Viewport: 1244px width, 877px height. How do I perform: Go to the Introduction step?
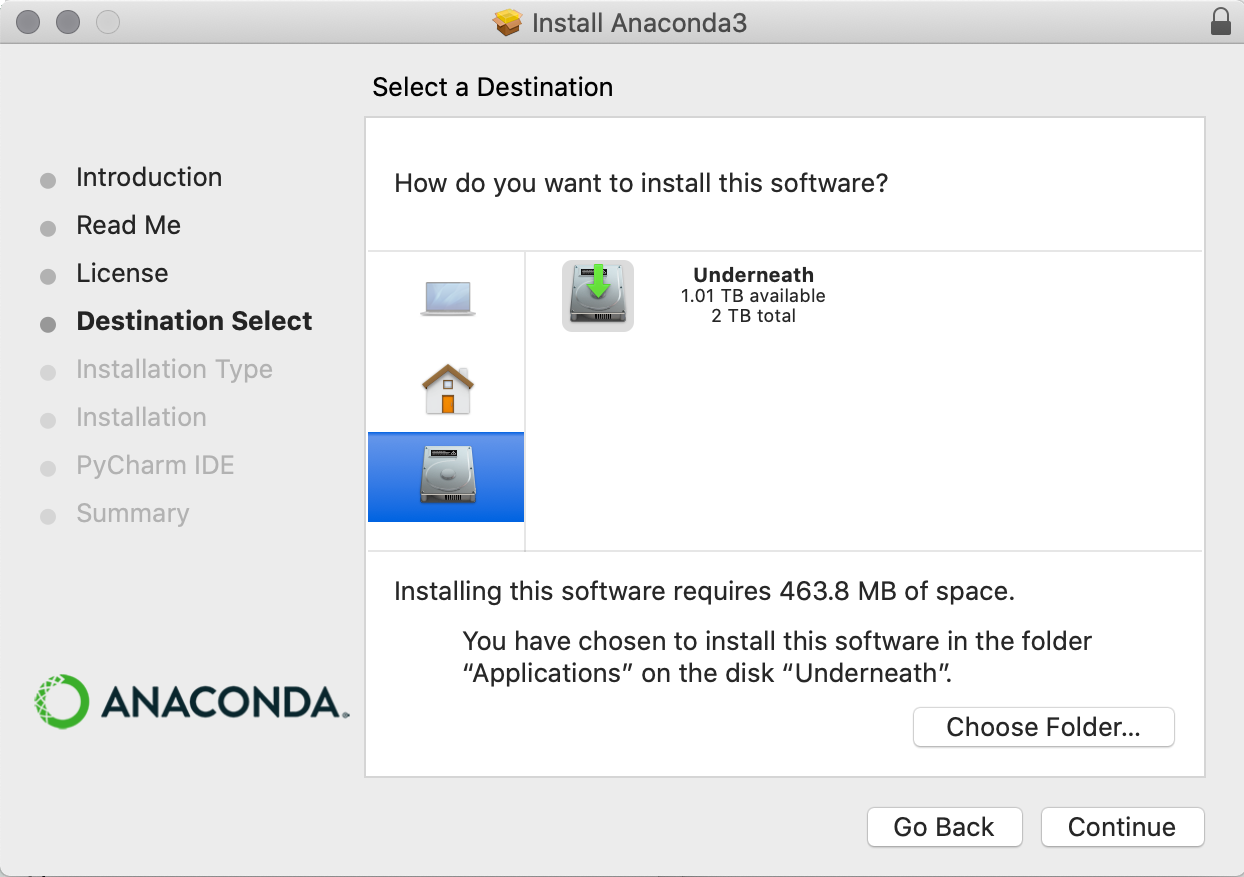point(149,177)
